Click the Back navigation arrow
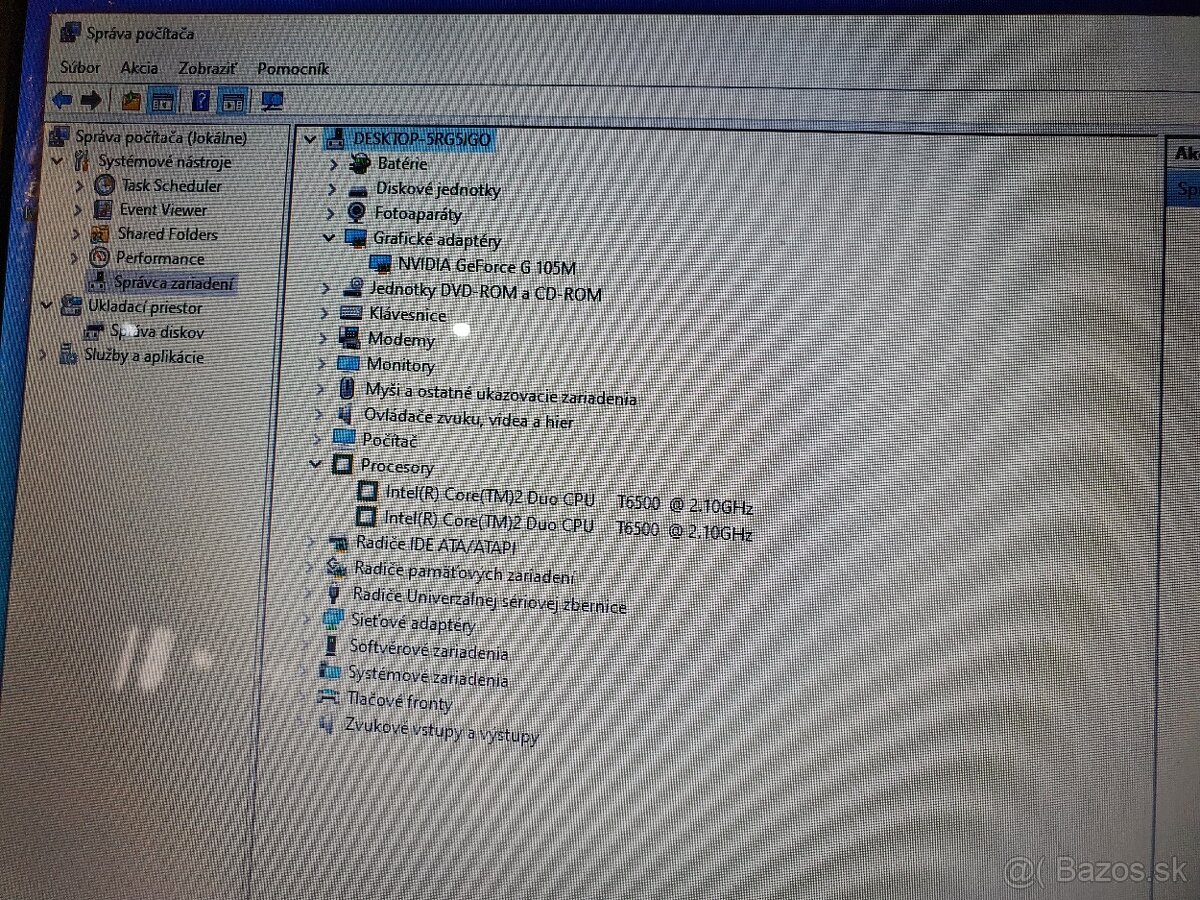 point(62,99)
